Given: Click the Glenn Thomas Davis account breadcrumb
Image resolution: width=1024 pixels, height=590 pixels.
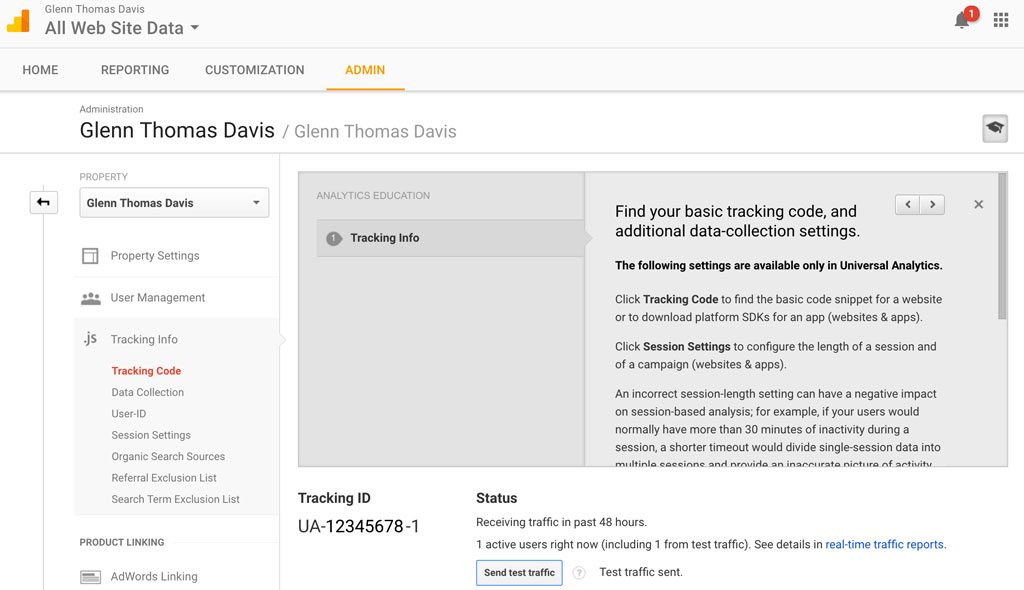Looking at the screenshot, I should click(x=177, y=130).
